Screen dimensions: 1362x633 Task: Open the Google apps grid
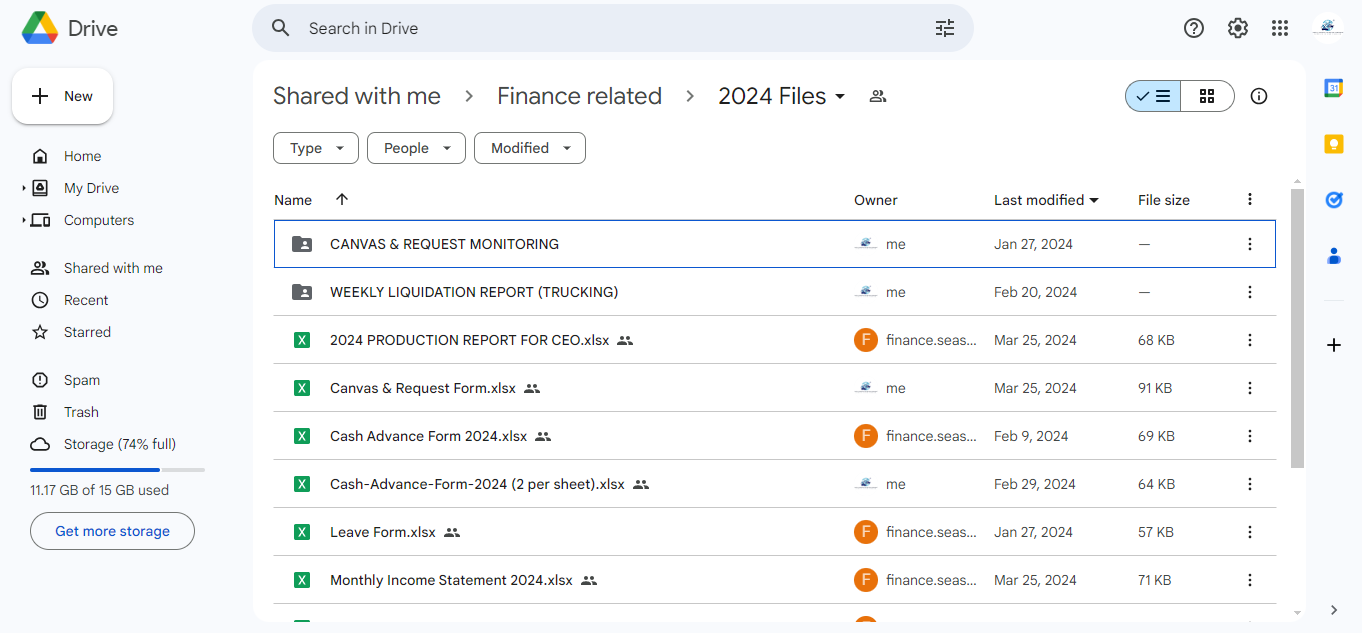pos(1280,28)
